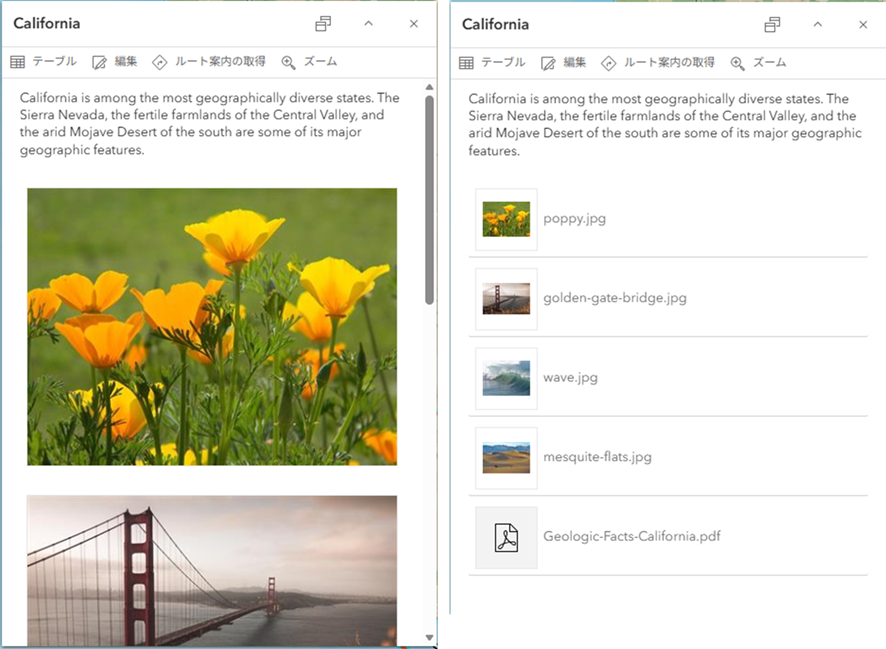Image resolution: width=886 pixels, height=649 pixels.
Task: Click the left popup California title
Action: tap(47, 23)
